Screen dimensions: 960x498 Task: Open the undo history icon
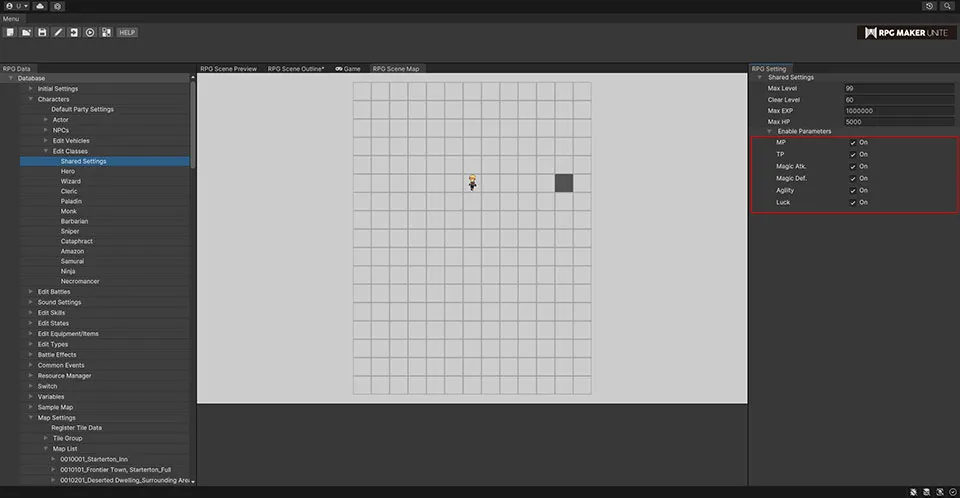point(930,6)
